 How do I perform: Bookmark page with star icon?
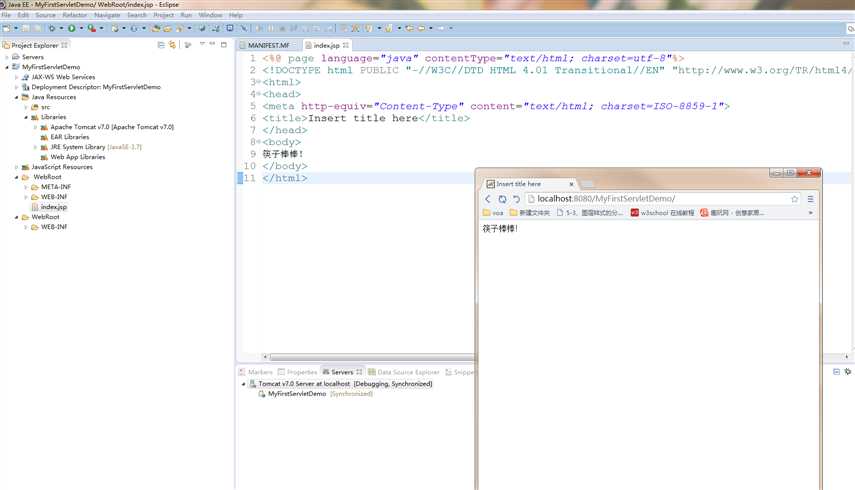[794, 199]
